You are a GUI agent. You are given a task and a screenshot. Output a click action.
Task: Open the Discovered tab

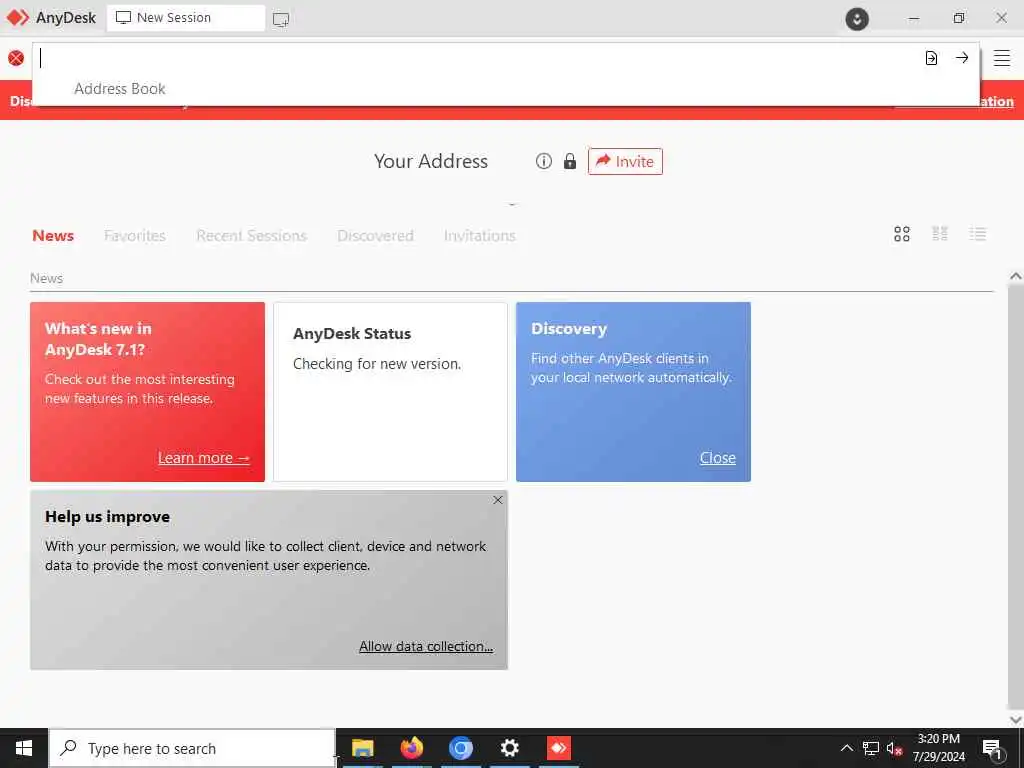point(376,236)
